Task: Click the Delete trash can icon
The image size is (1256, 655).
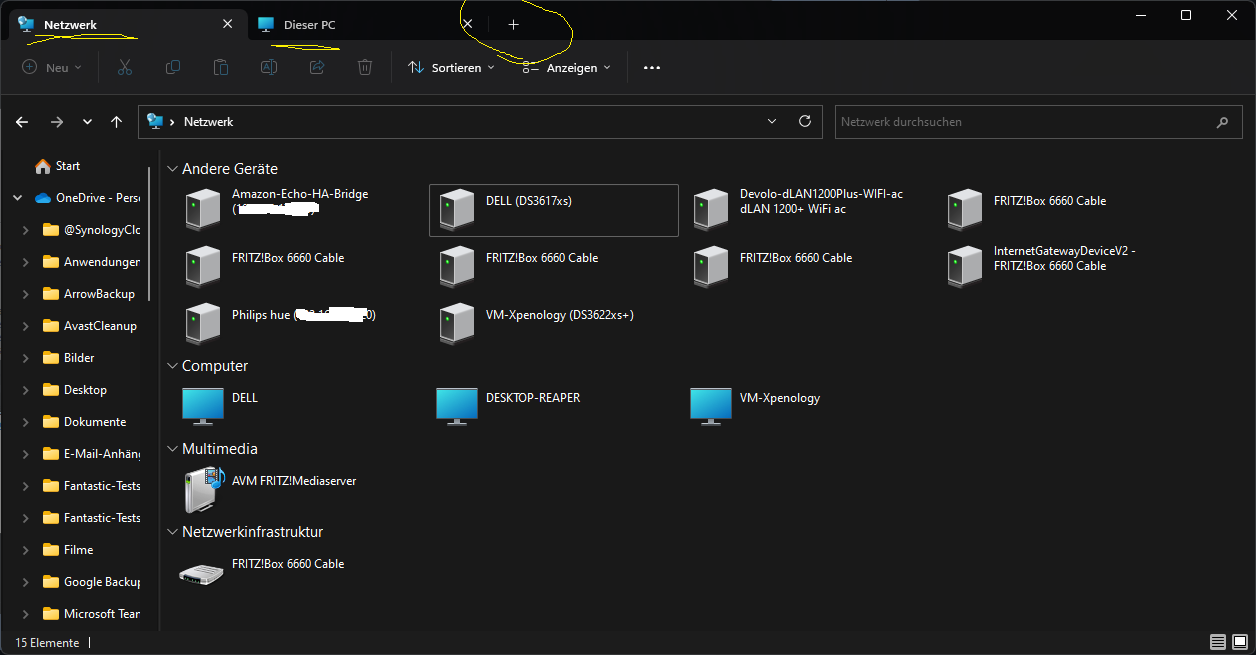Action: [x=365, y=67]
